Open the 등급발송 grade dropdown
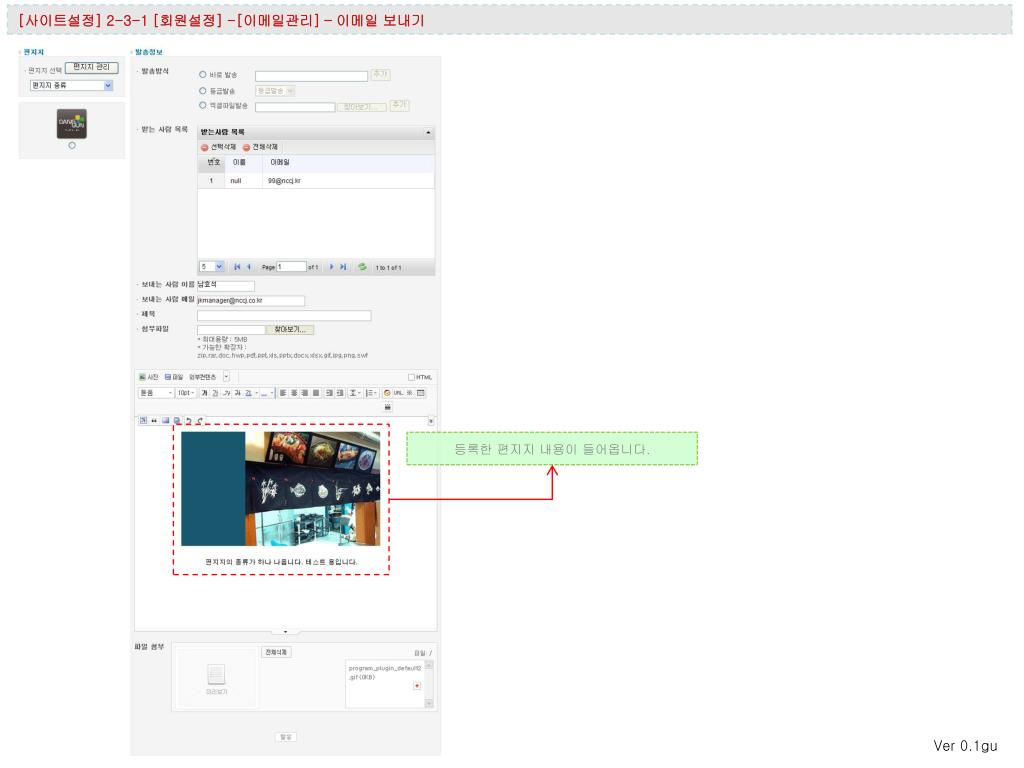Screen dimensions: 1024x768 tap(275, 91)
